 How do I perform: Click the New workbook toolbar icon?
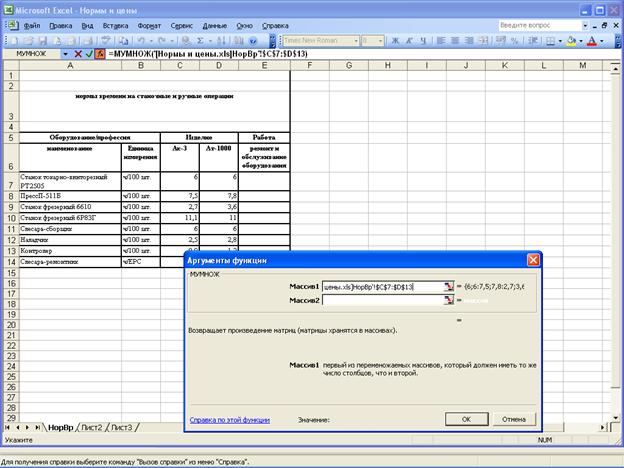tap(14, 41)
